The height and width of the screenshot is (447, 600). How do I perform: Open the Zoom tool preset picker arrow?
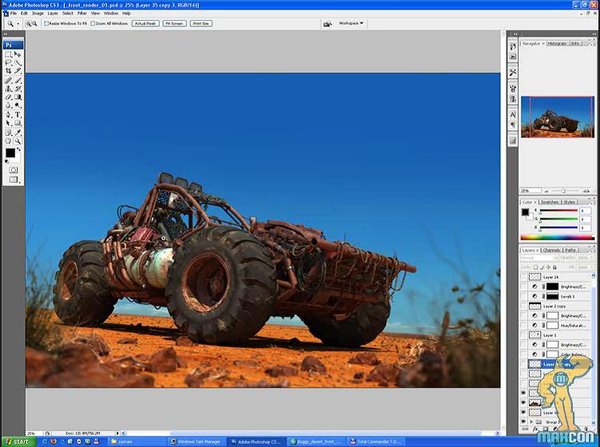click(18, 24)
